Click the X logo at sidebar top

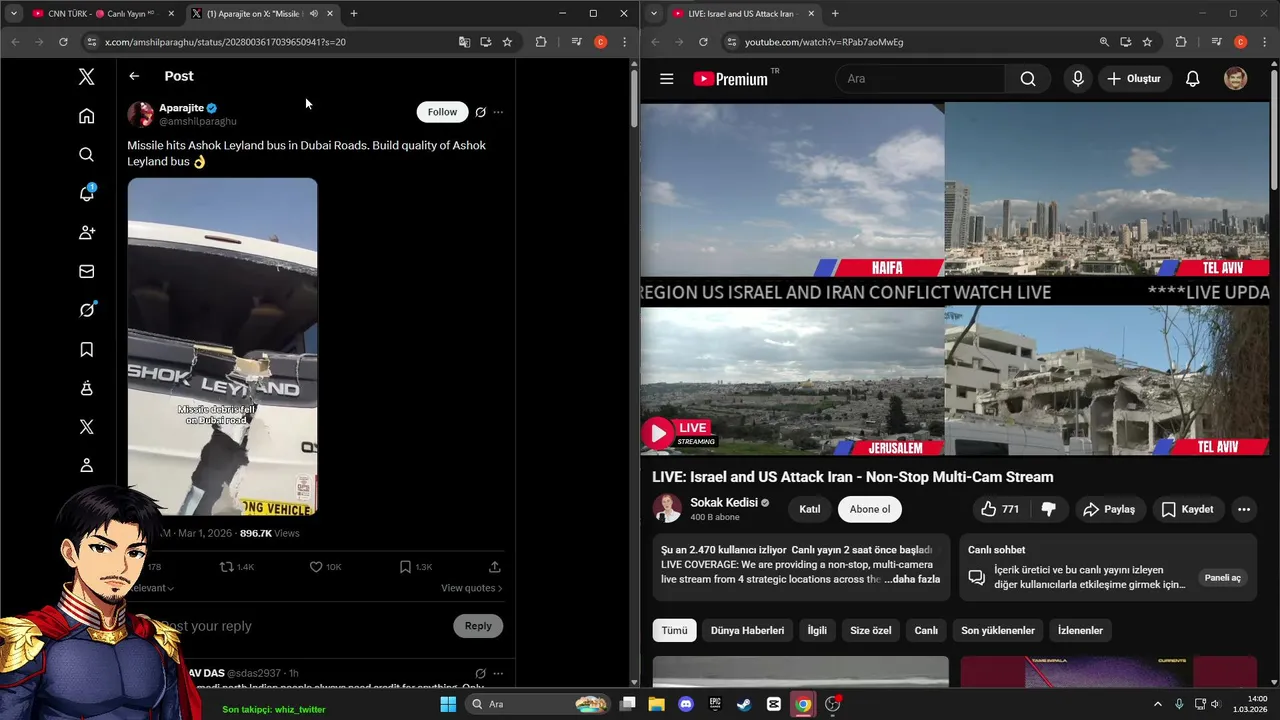[x=87, y=77]
